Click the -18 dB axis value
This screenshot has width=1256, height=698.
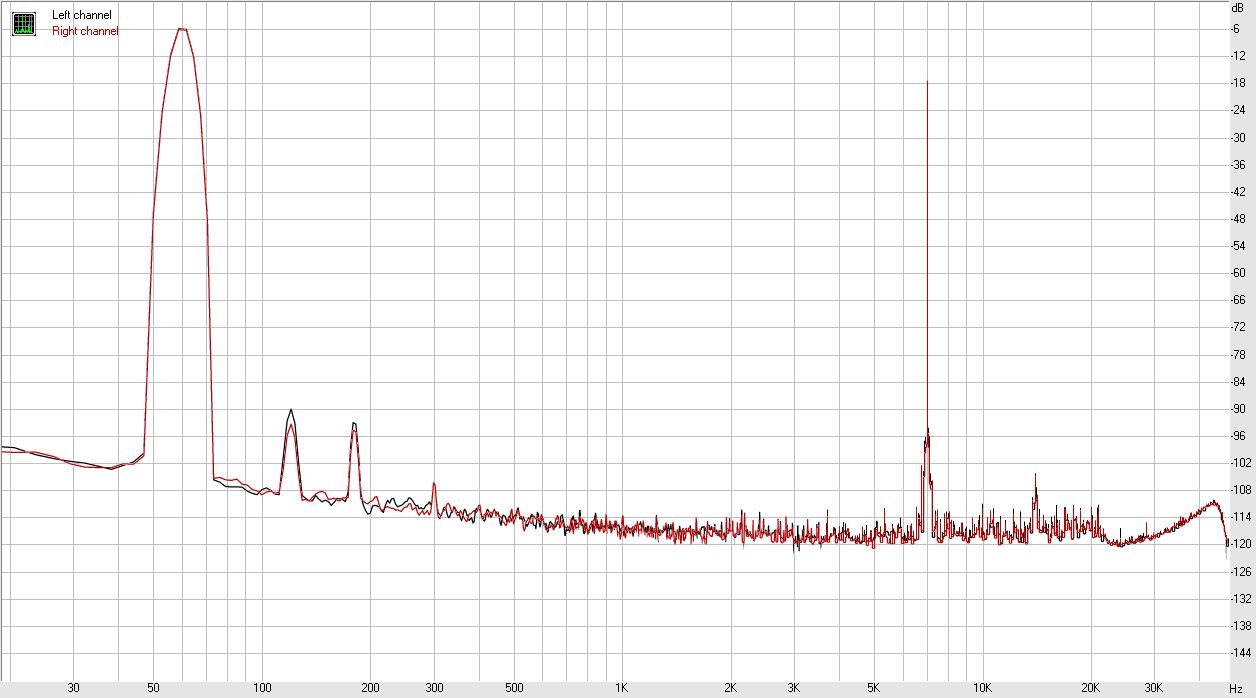coord(1239,82)
